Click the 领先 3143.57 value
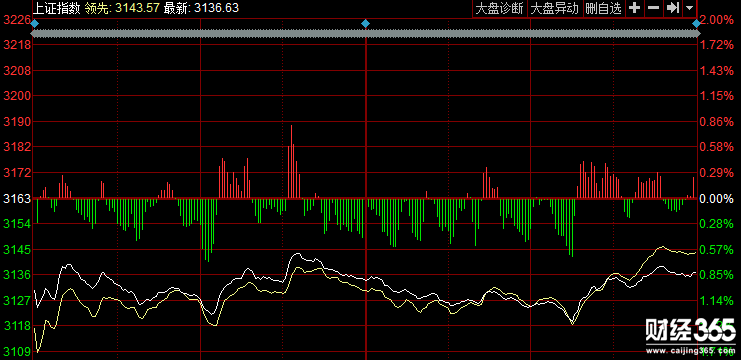Image resolution: width=741 pixels, height=360 pixels. click(x=122, y=8)
